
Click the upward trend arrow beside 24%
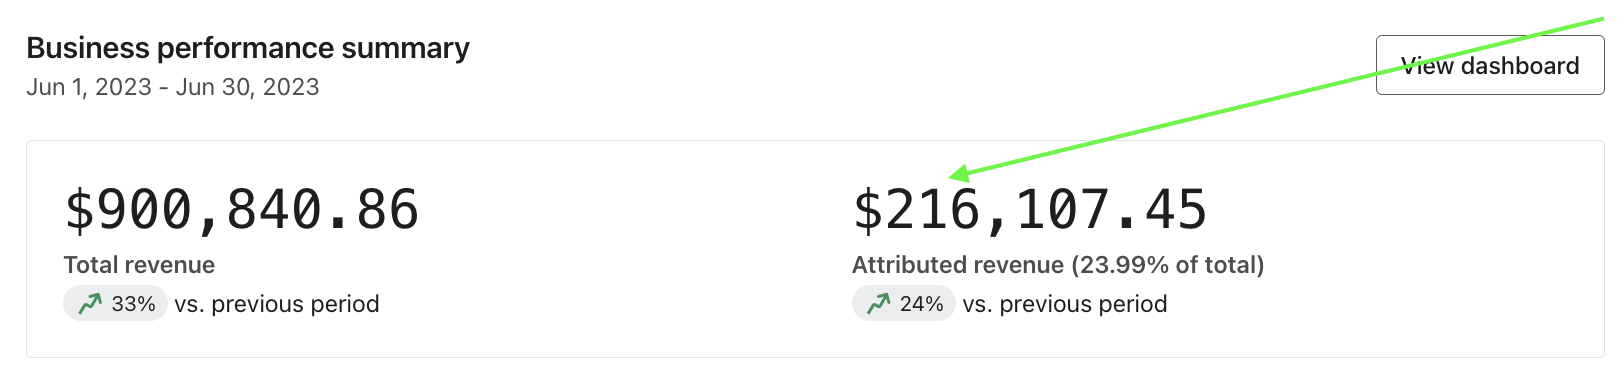[878, 303]
